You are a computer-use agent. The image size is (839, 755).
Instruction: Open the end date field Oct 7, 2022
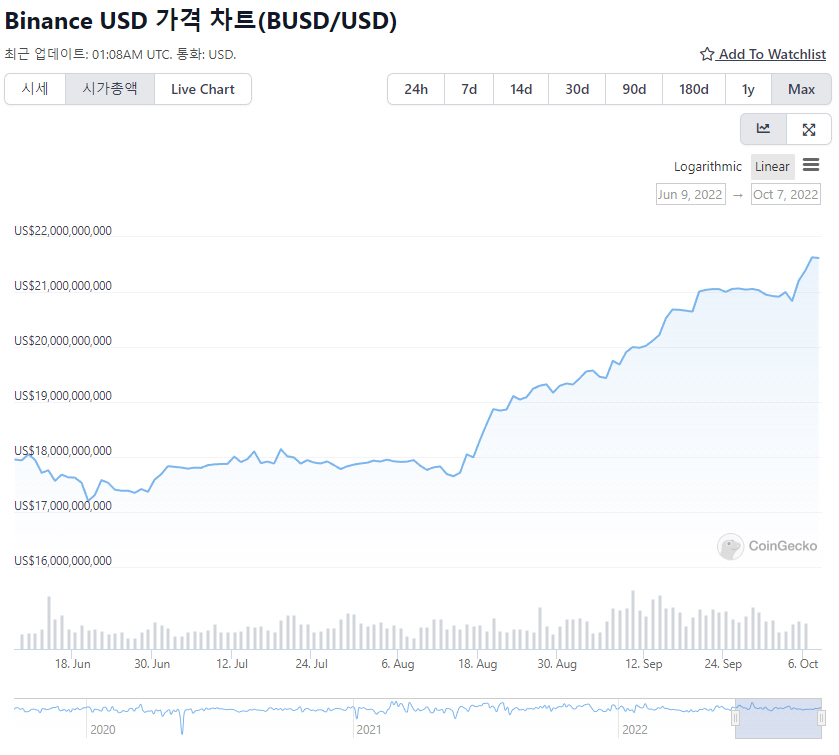pyautogui.click(x=786, y=194)
